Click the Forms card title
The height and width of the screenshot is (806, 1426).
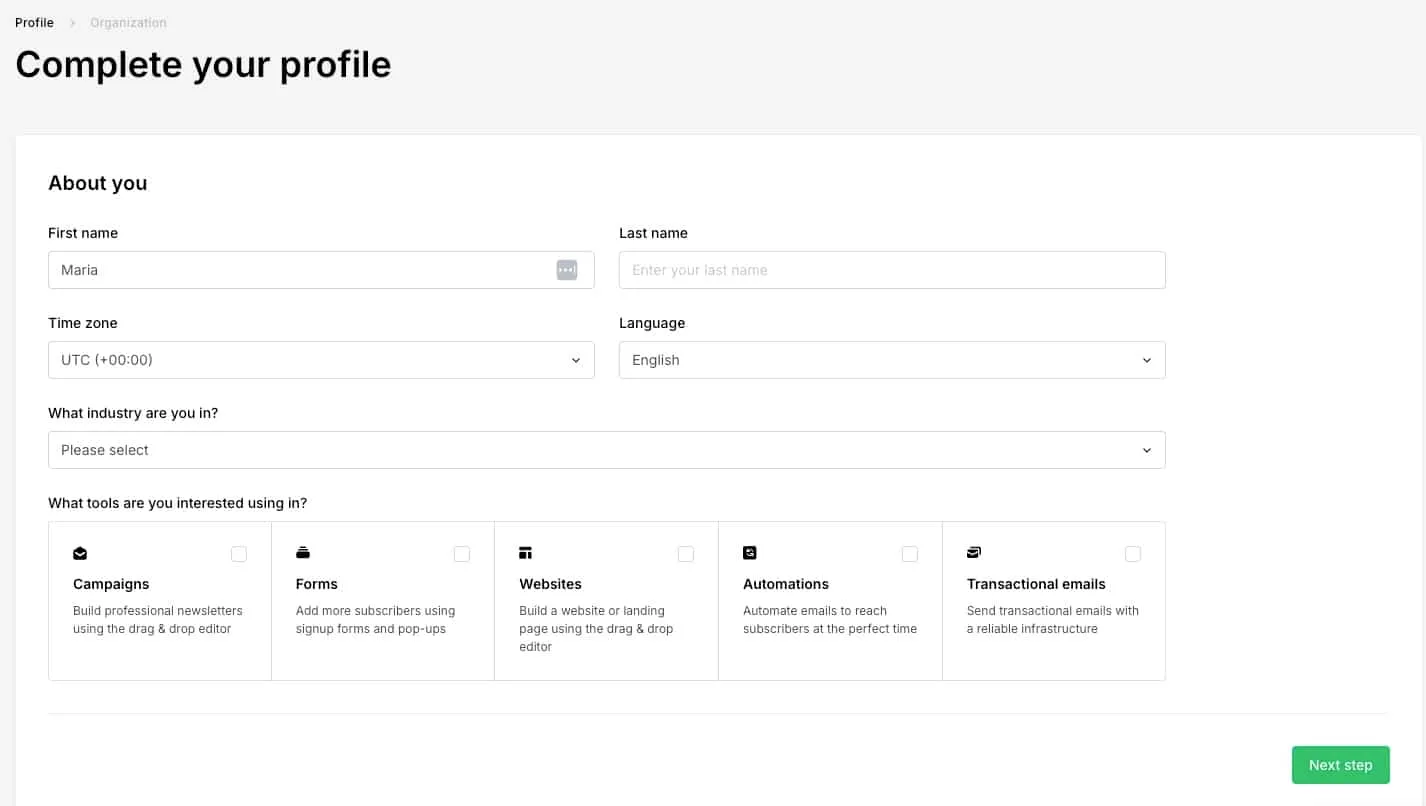[x=317, y=584]
